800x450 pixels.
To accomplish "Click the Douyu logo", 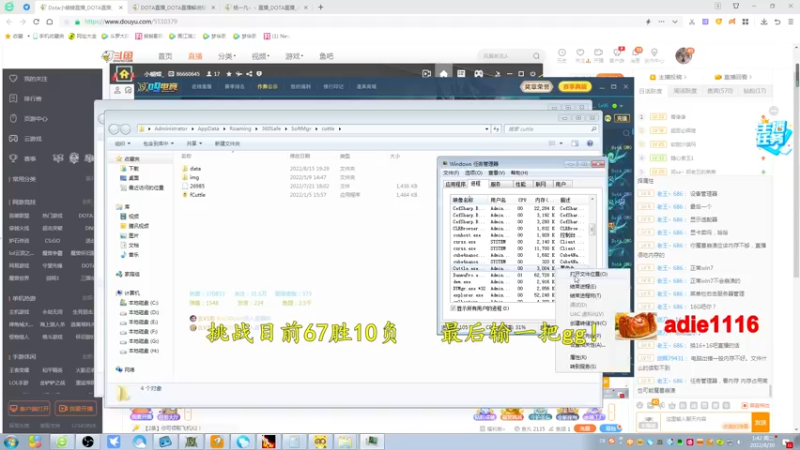I will click(x=118, y=56).
